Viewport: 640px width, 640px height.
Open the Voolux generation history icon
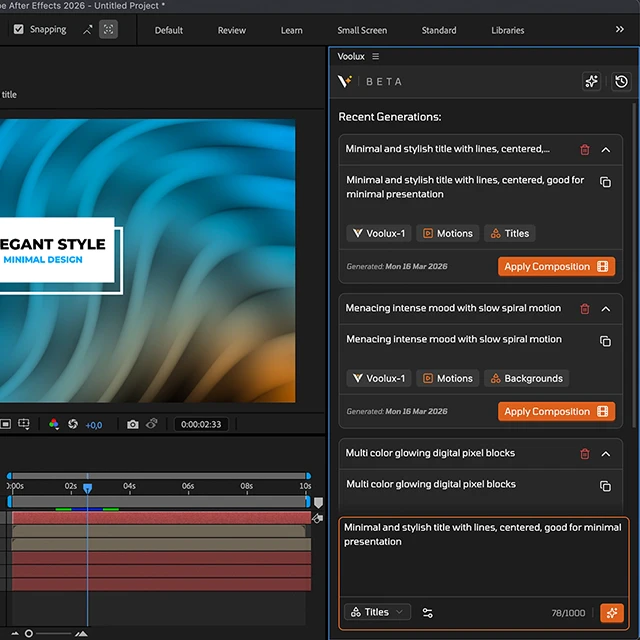[x=621, y=81]
